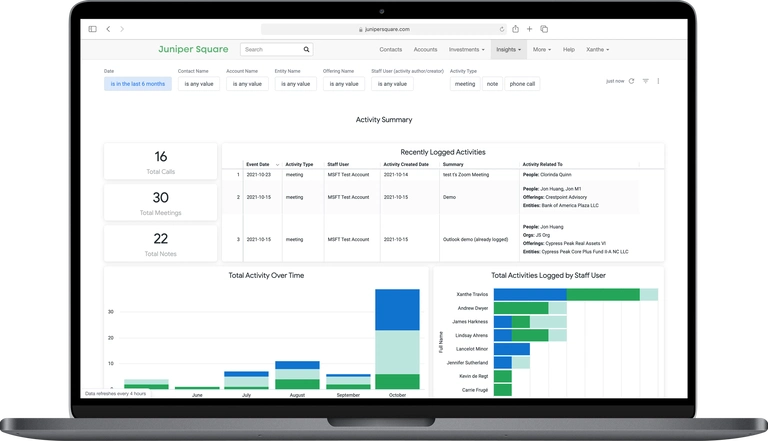Toggle the 'meeting' activity type filter

[465, 84]
